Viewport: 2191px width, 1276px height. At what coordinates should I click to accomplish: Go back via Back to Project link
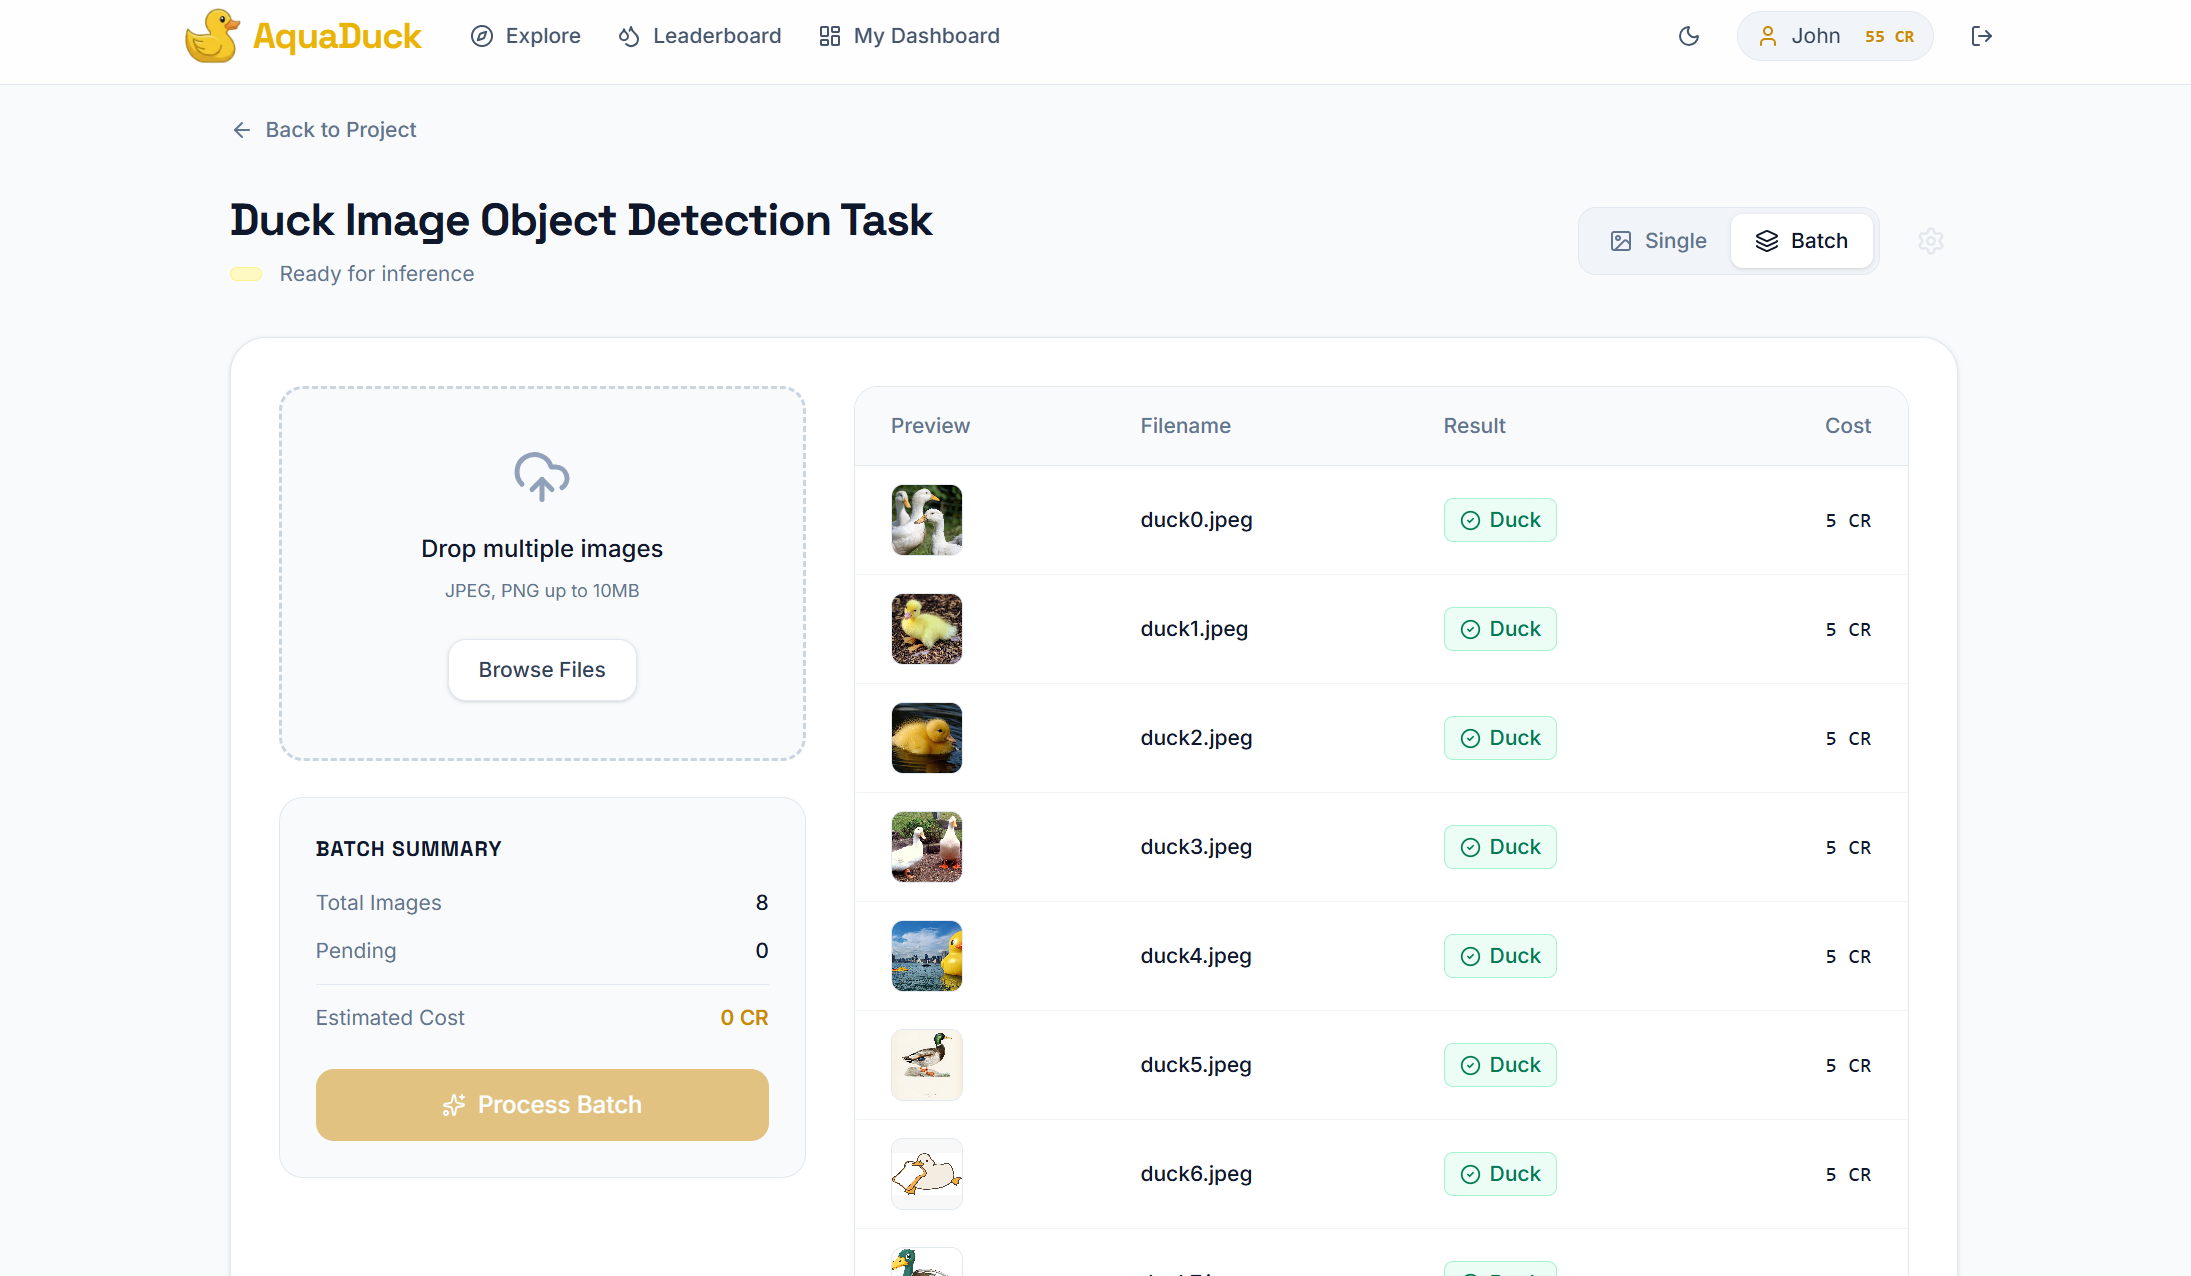click(340, 130)
